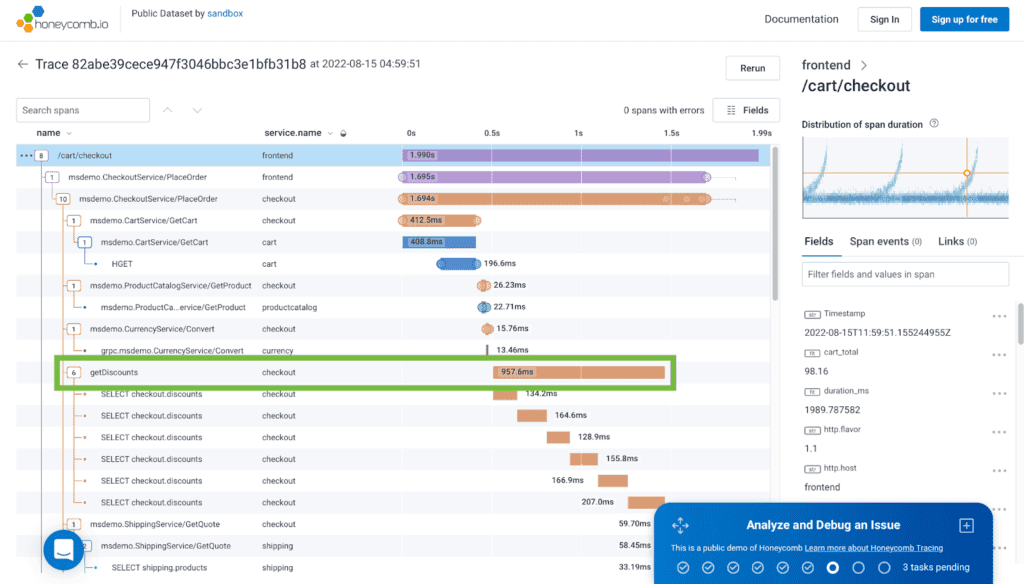Select the current active tutorial step circle
1024x584 pixels.
pyautogui.click(x=833, y=568)
